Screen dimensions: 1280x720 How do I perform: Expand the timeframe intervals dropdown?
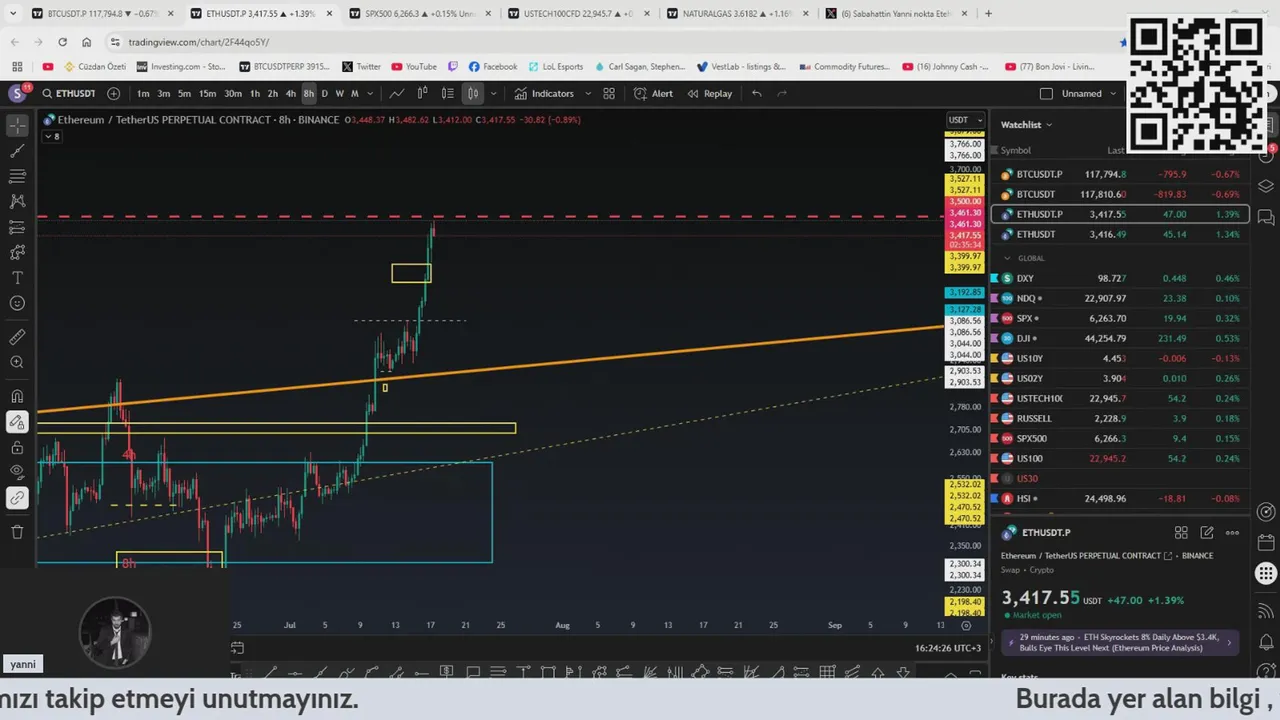click(x=370, y=93)
